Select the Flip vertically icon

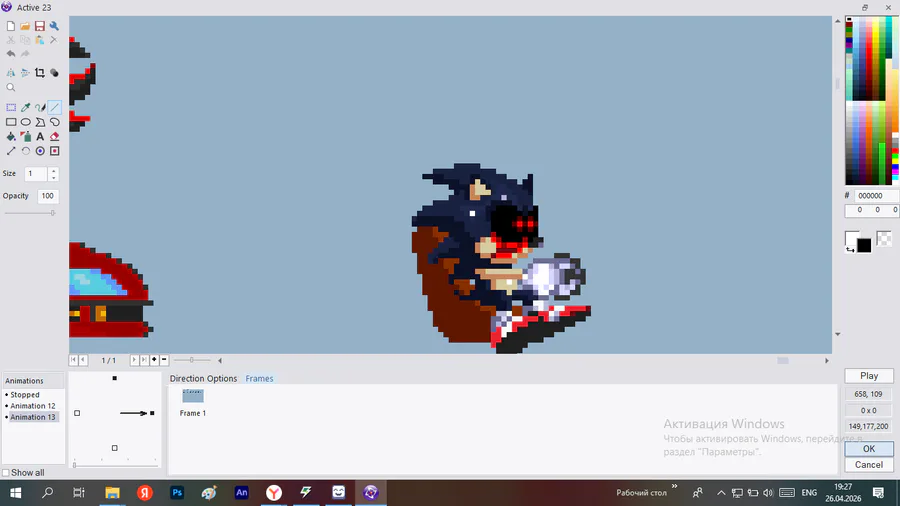[x=25, y=73]
